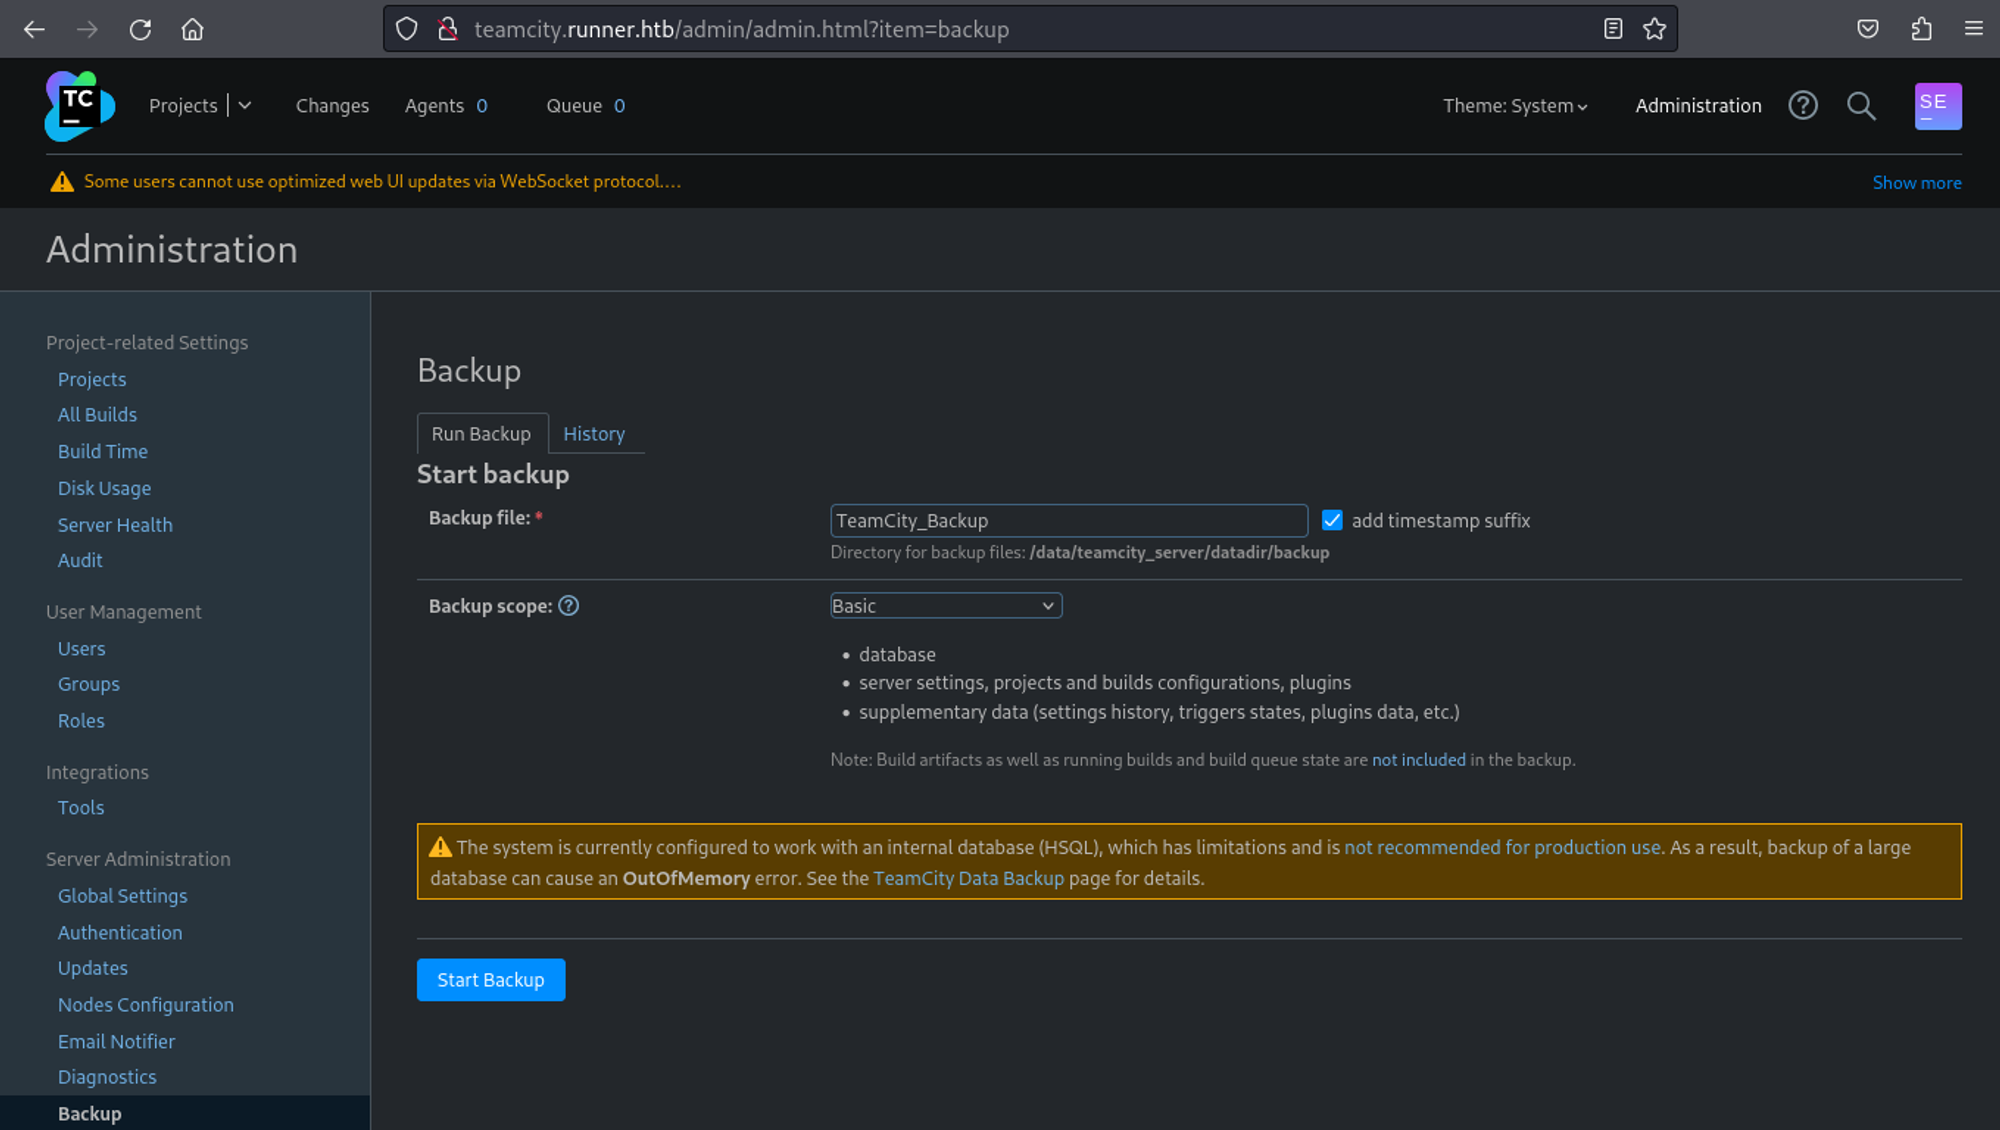Open browser extensions puzzle icon
The width and height of the screenshot is (2000, 1130).
click(x=1920, y=29)
